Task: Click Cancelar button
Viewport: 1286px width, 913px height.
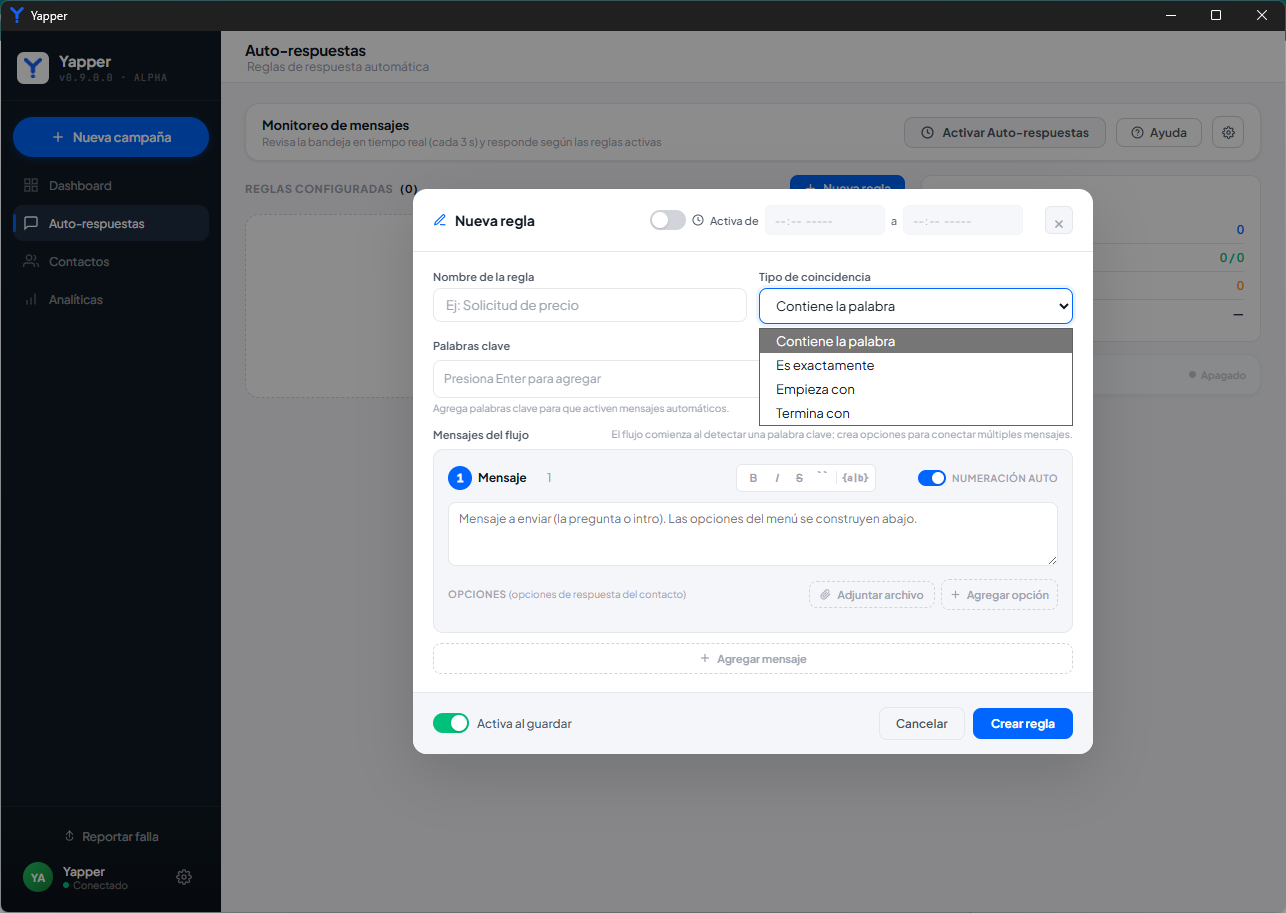Action: click(x=922, y=724)
